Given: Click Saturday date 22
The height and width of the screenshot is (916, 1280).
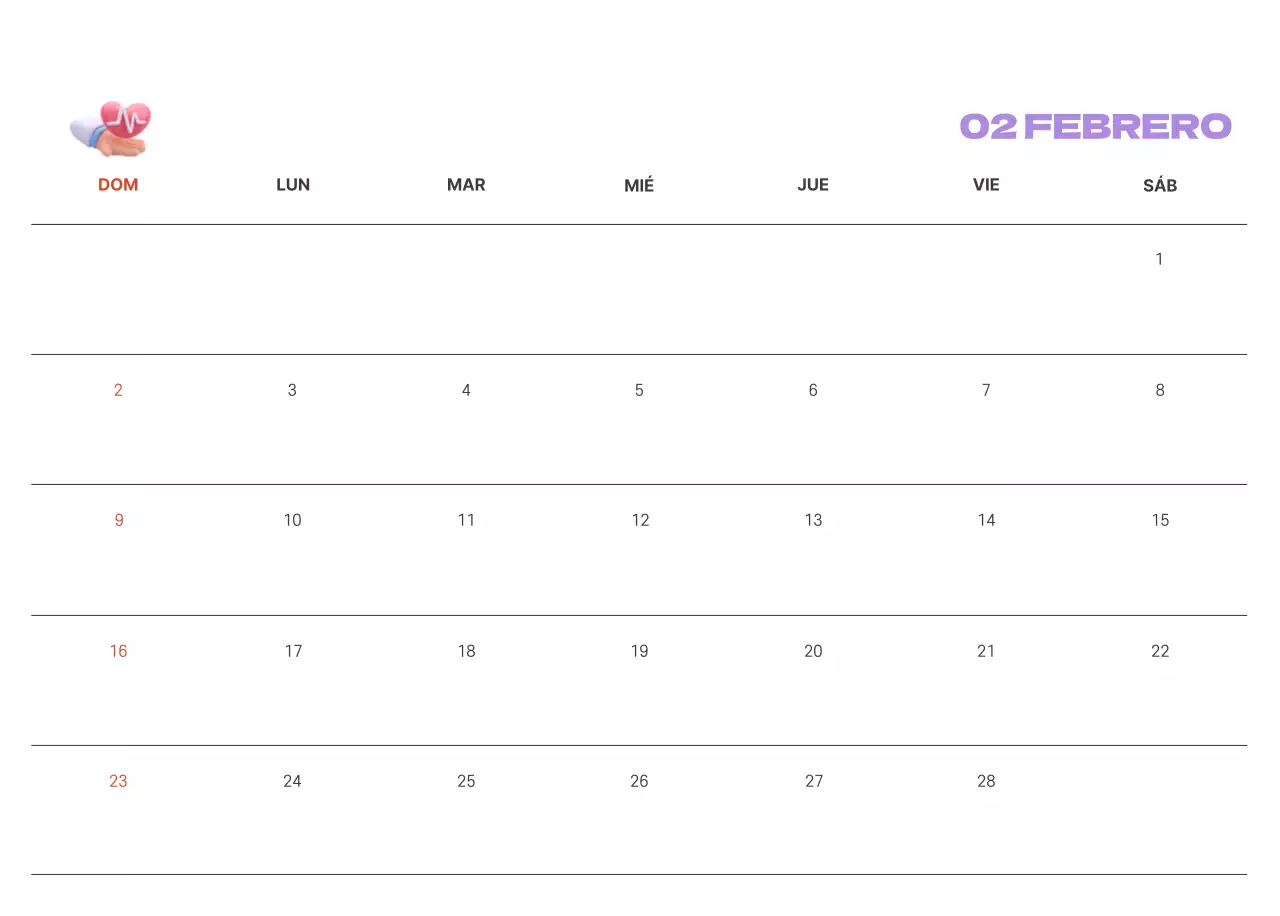Looking at the screenshot, I should click(x=1160, y=651).
